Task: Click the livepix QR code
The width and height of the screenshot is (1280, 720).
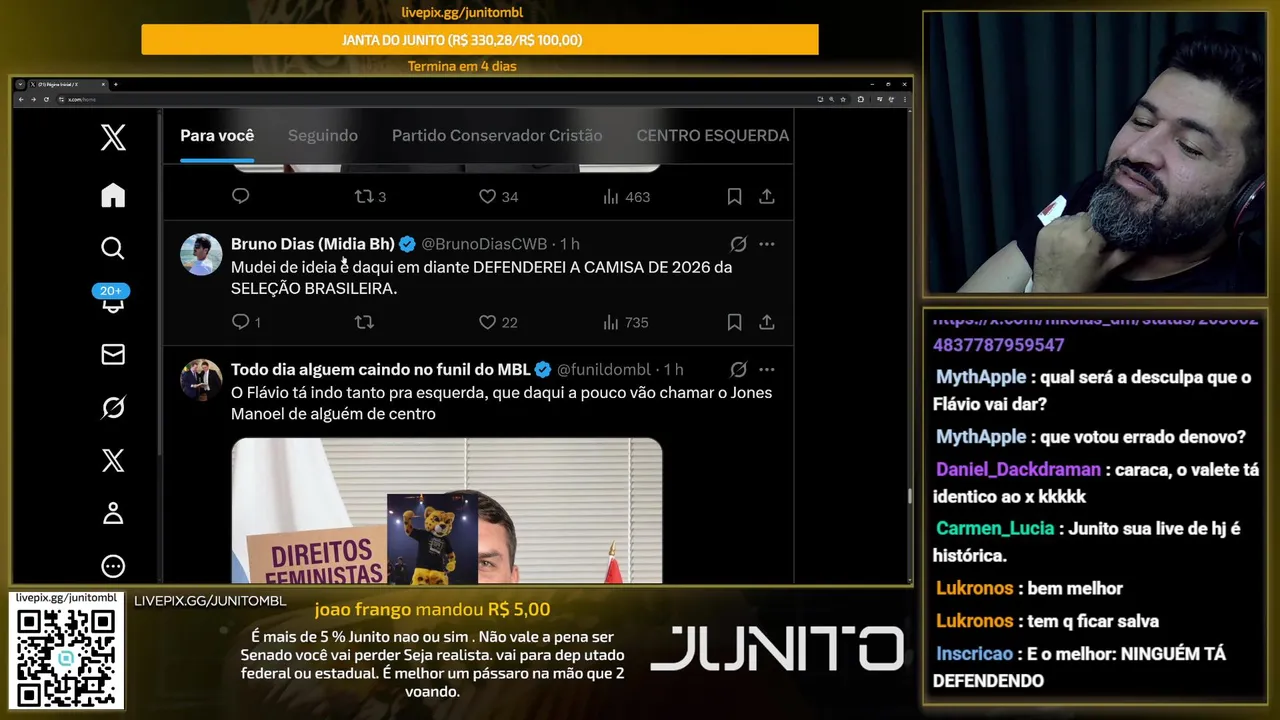Action: pos(66,657)
